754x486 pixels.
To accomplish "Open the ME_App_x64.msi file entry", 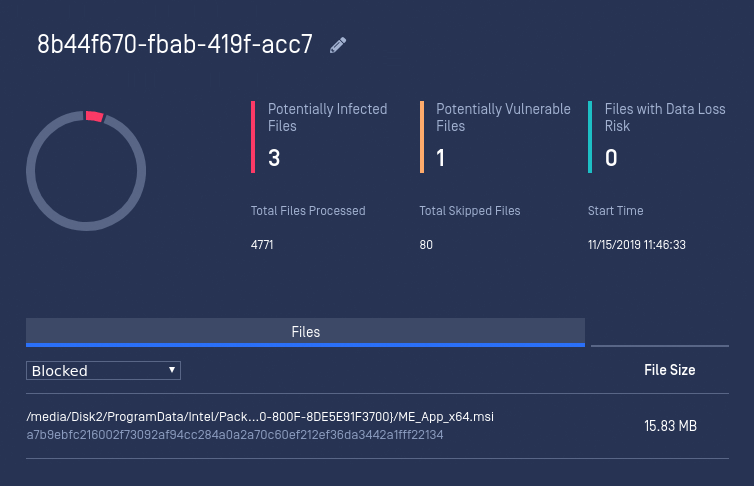I will 260,417.
